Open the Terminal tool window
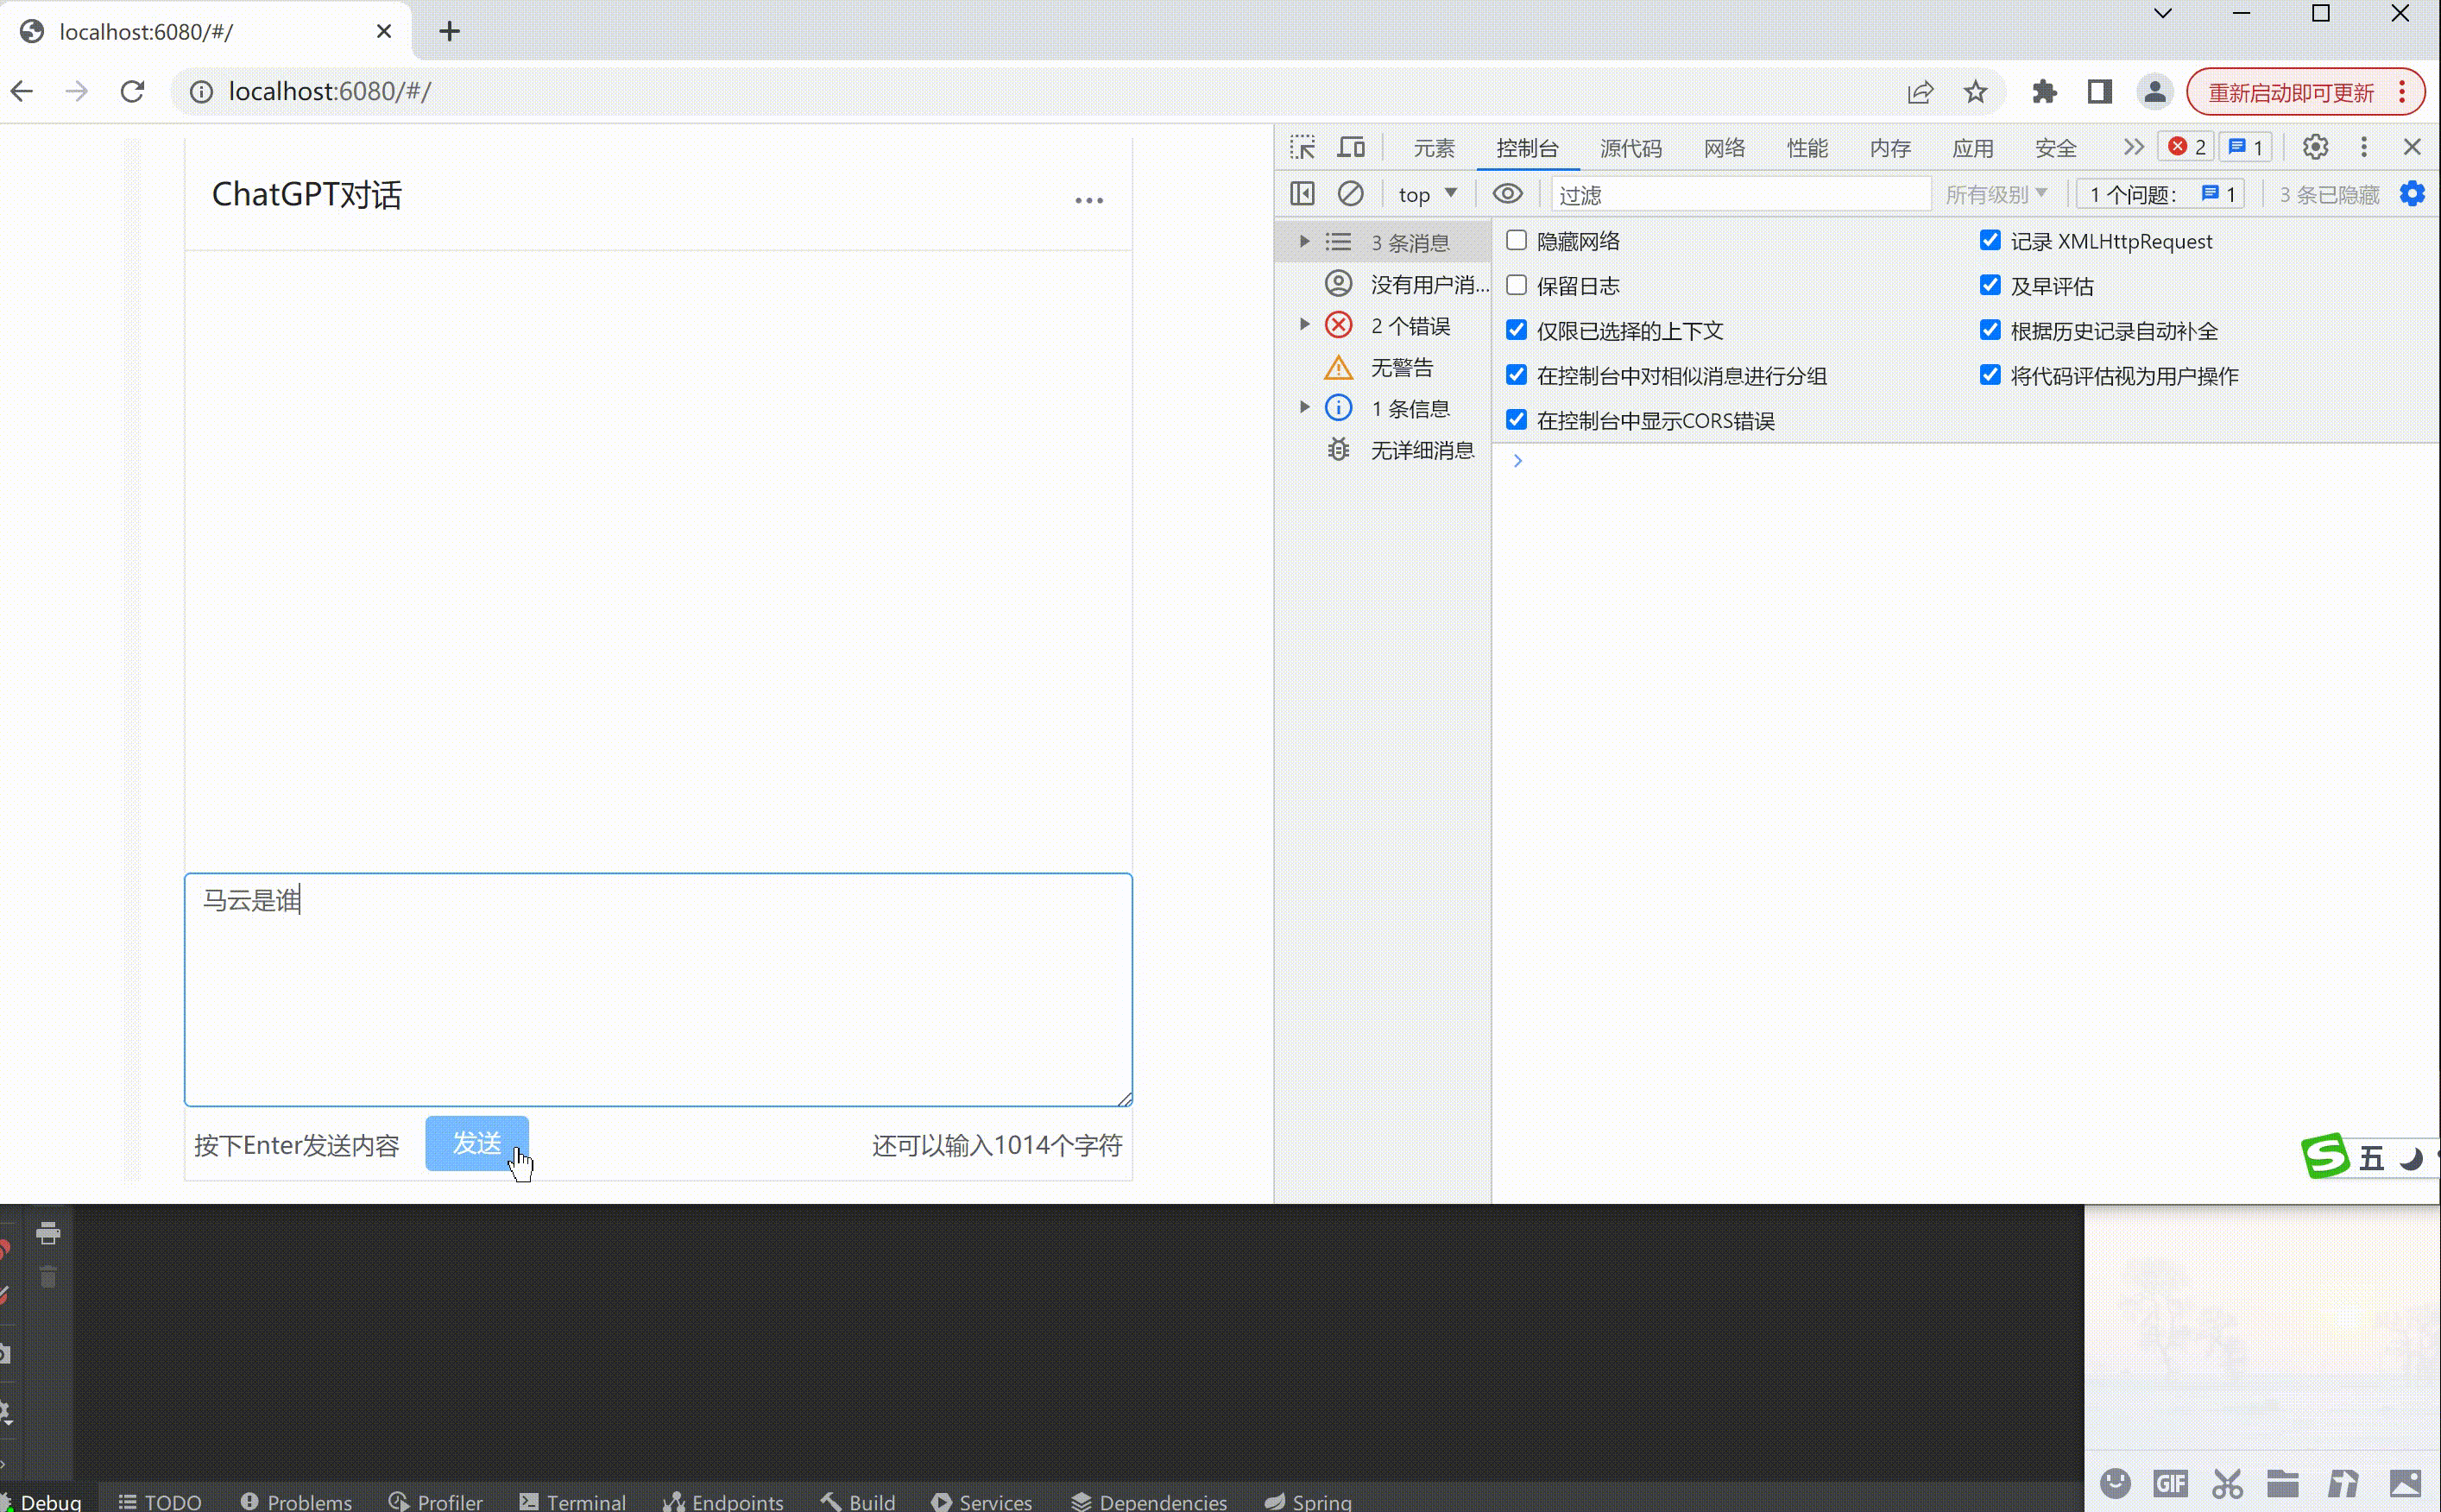 point(572,1500)
